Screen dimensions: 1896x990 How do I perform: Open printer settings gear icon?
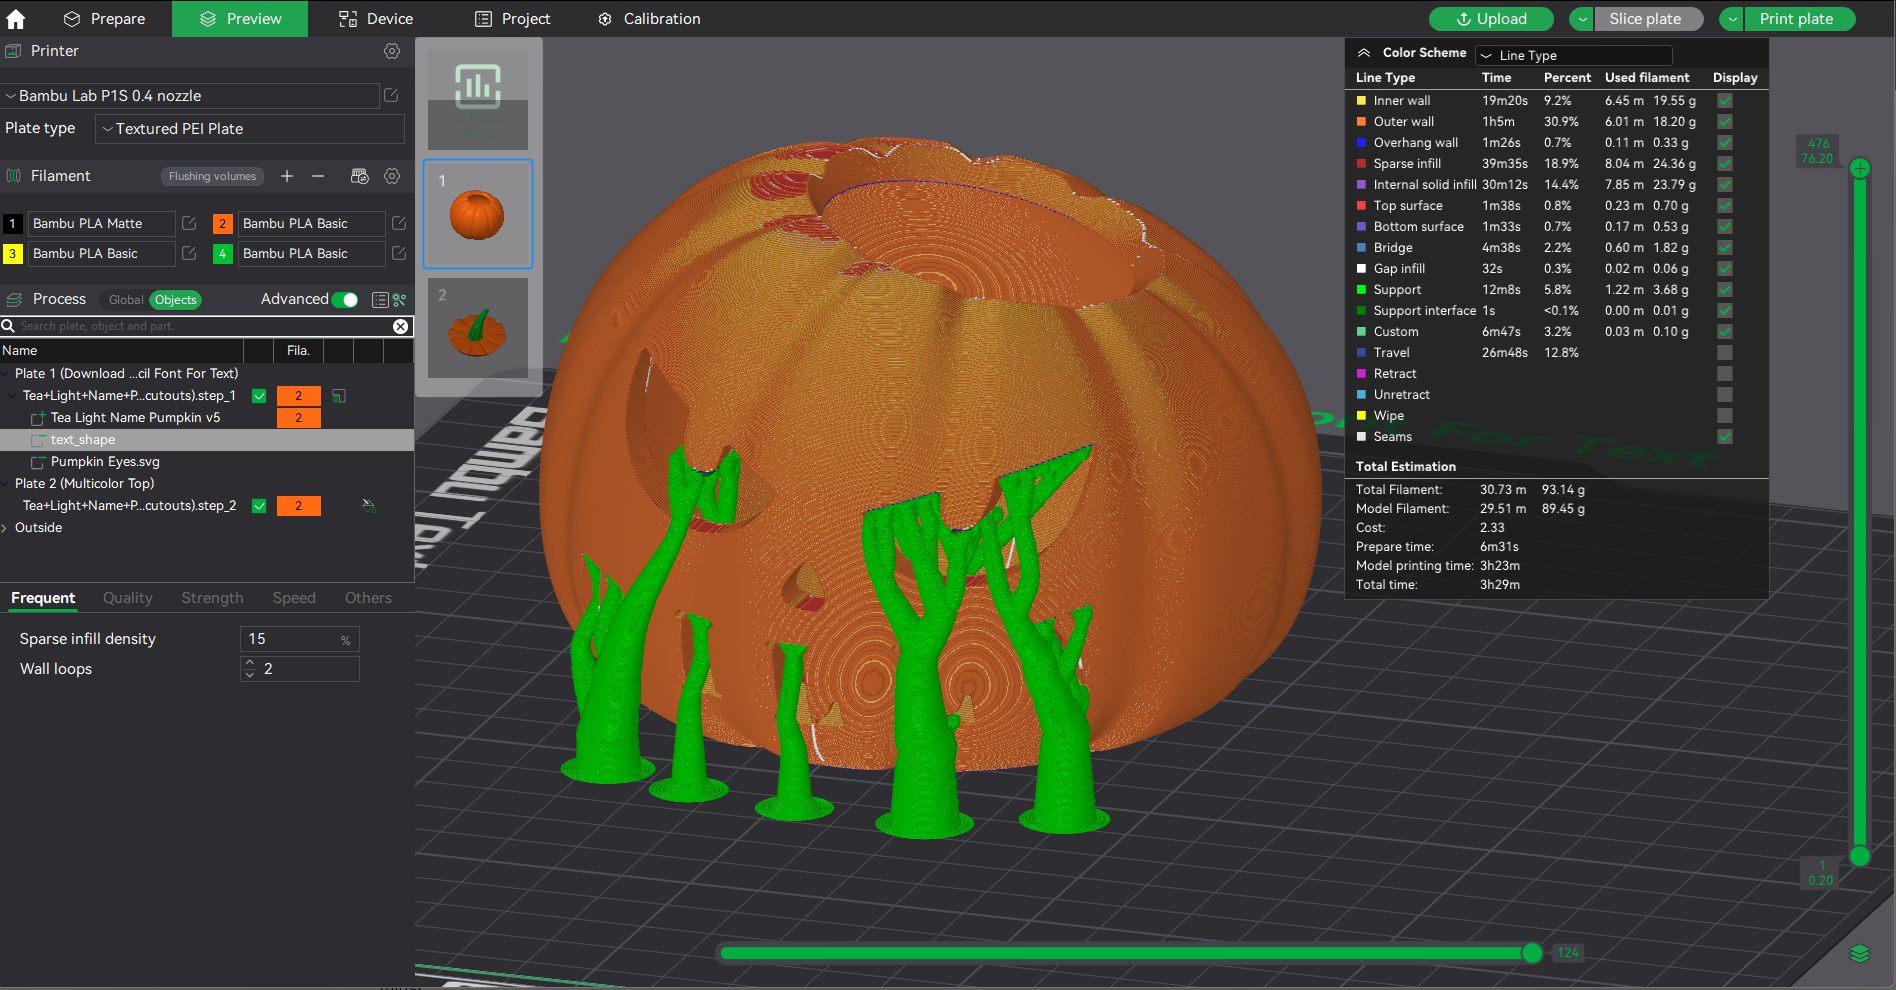(x=392, y=51)
